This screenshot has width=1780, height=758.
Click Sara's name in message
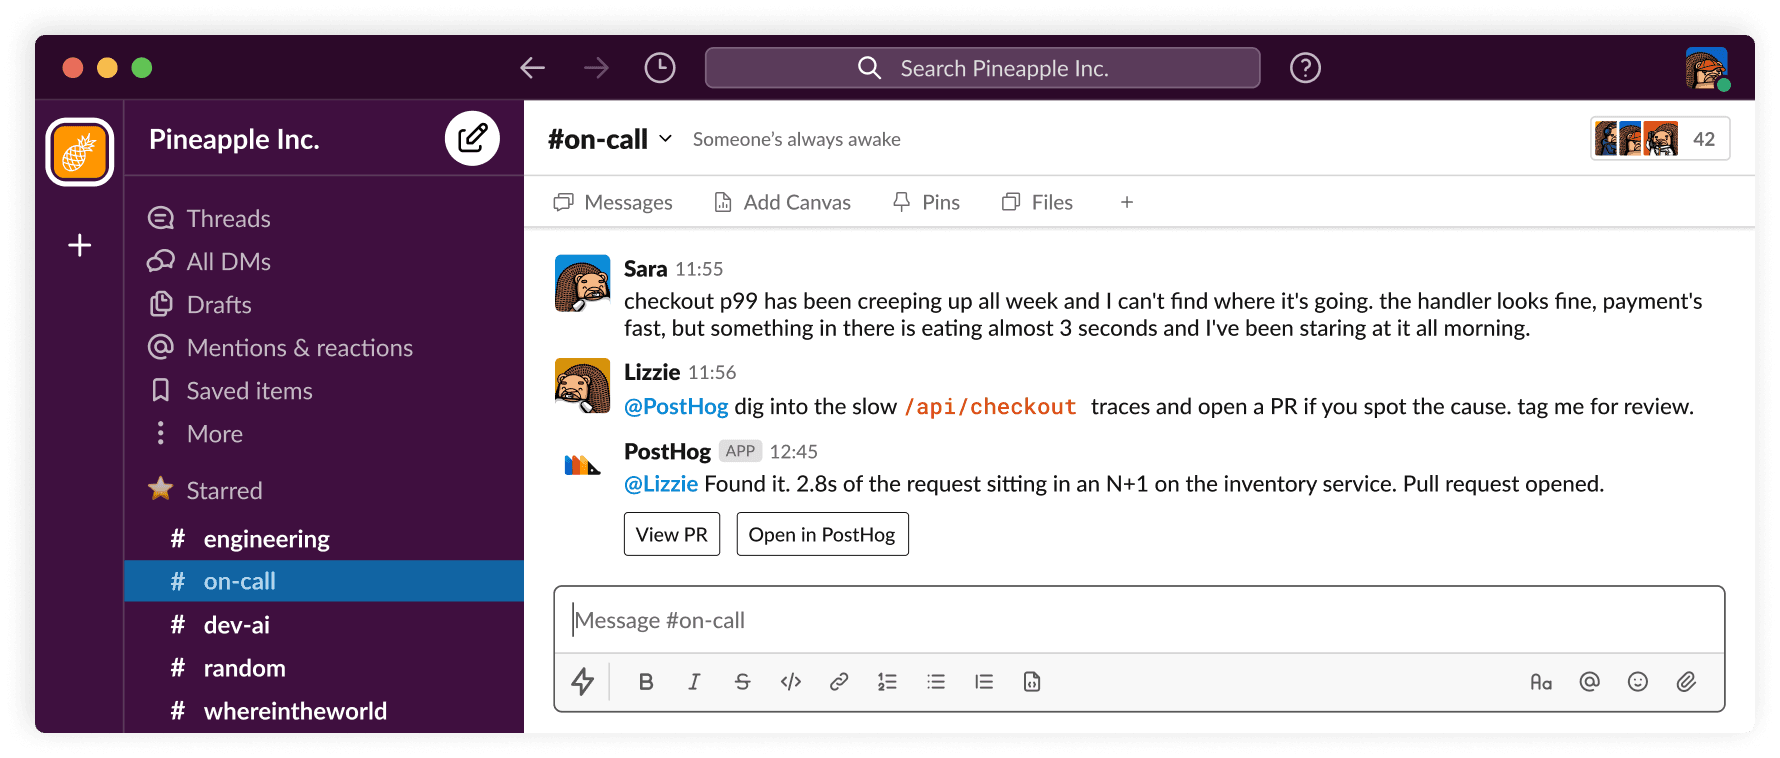click(645, 269)
